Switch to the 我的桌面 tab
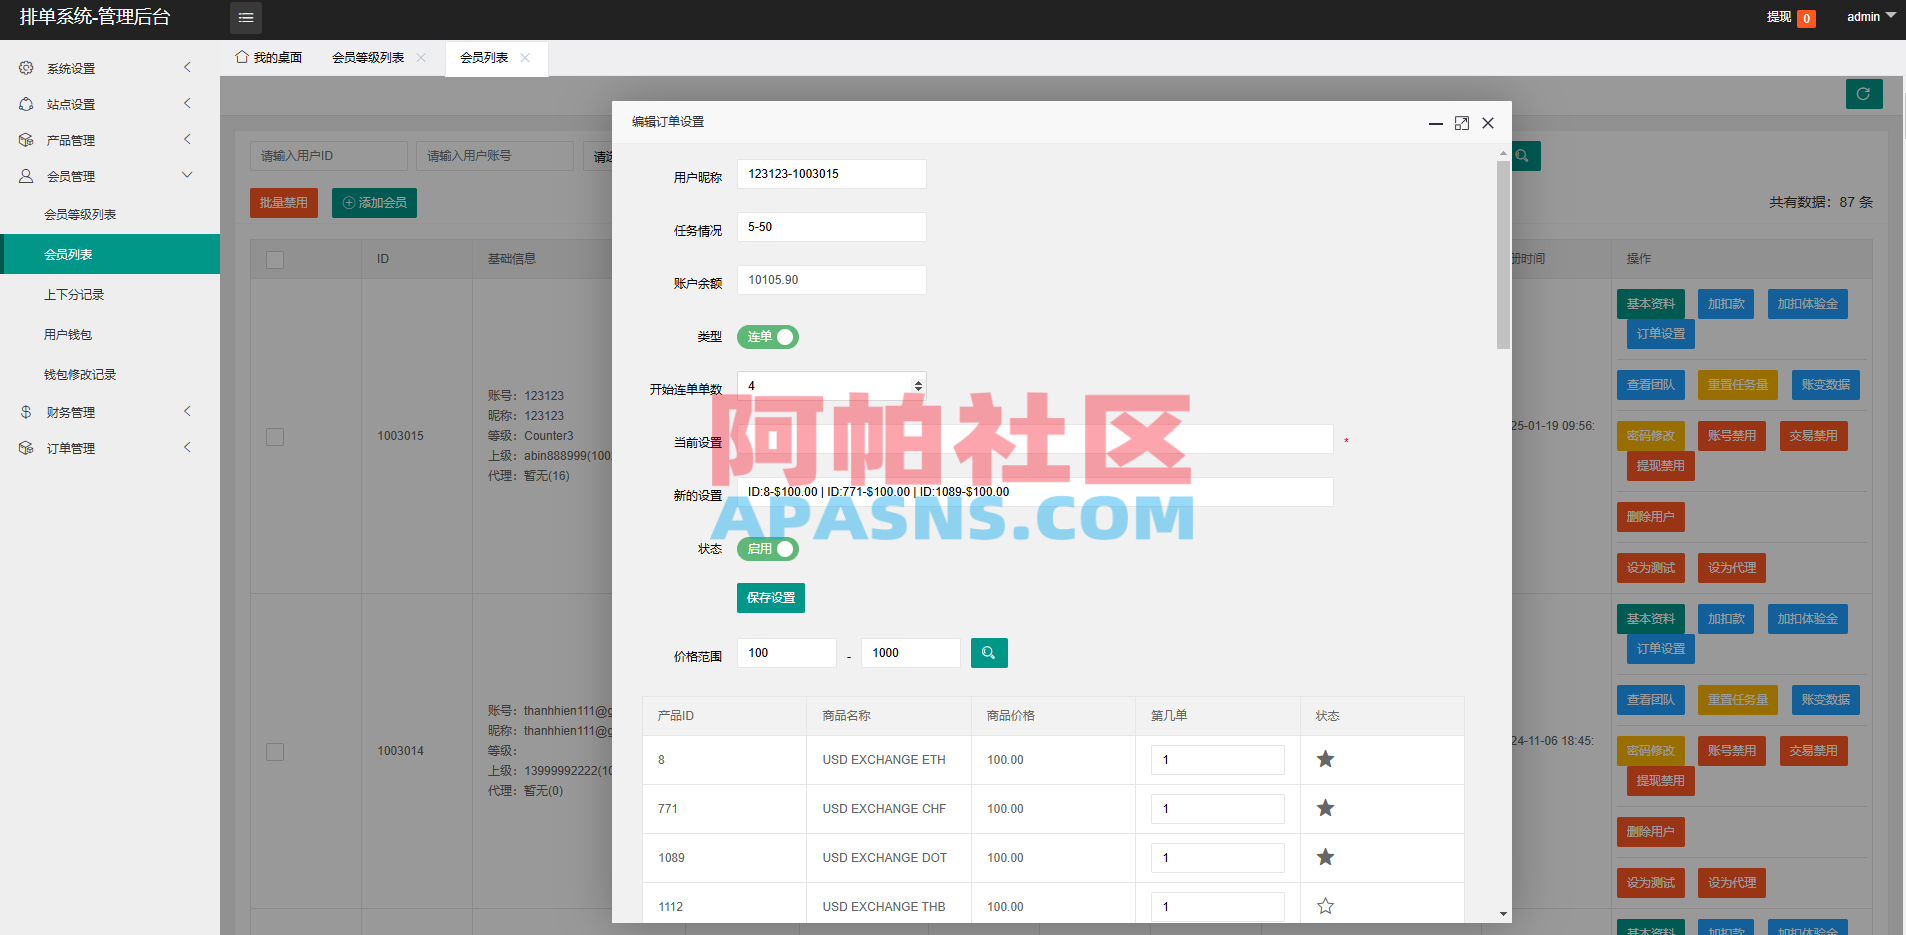 (x=266, y=57)
